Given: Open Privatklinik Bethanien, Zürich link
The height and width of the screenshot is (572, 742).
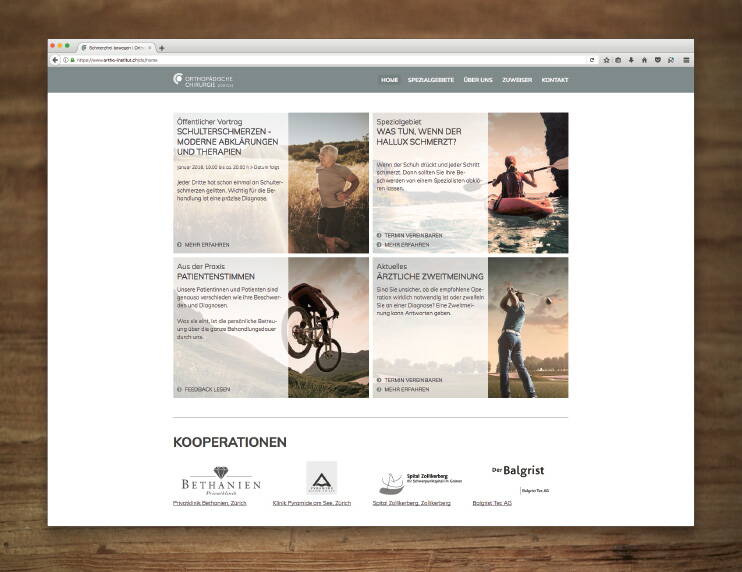Looking at the screenshot, I should coord(210,503).
